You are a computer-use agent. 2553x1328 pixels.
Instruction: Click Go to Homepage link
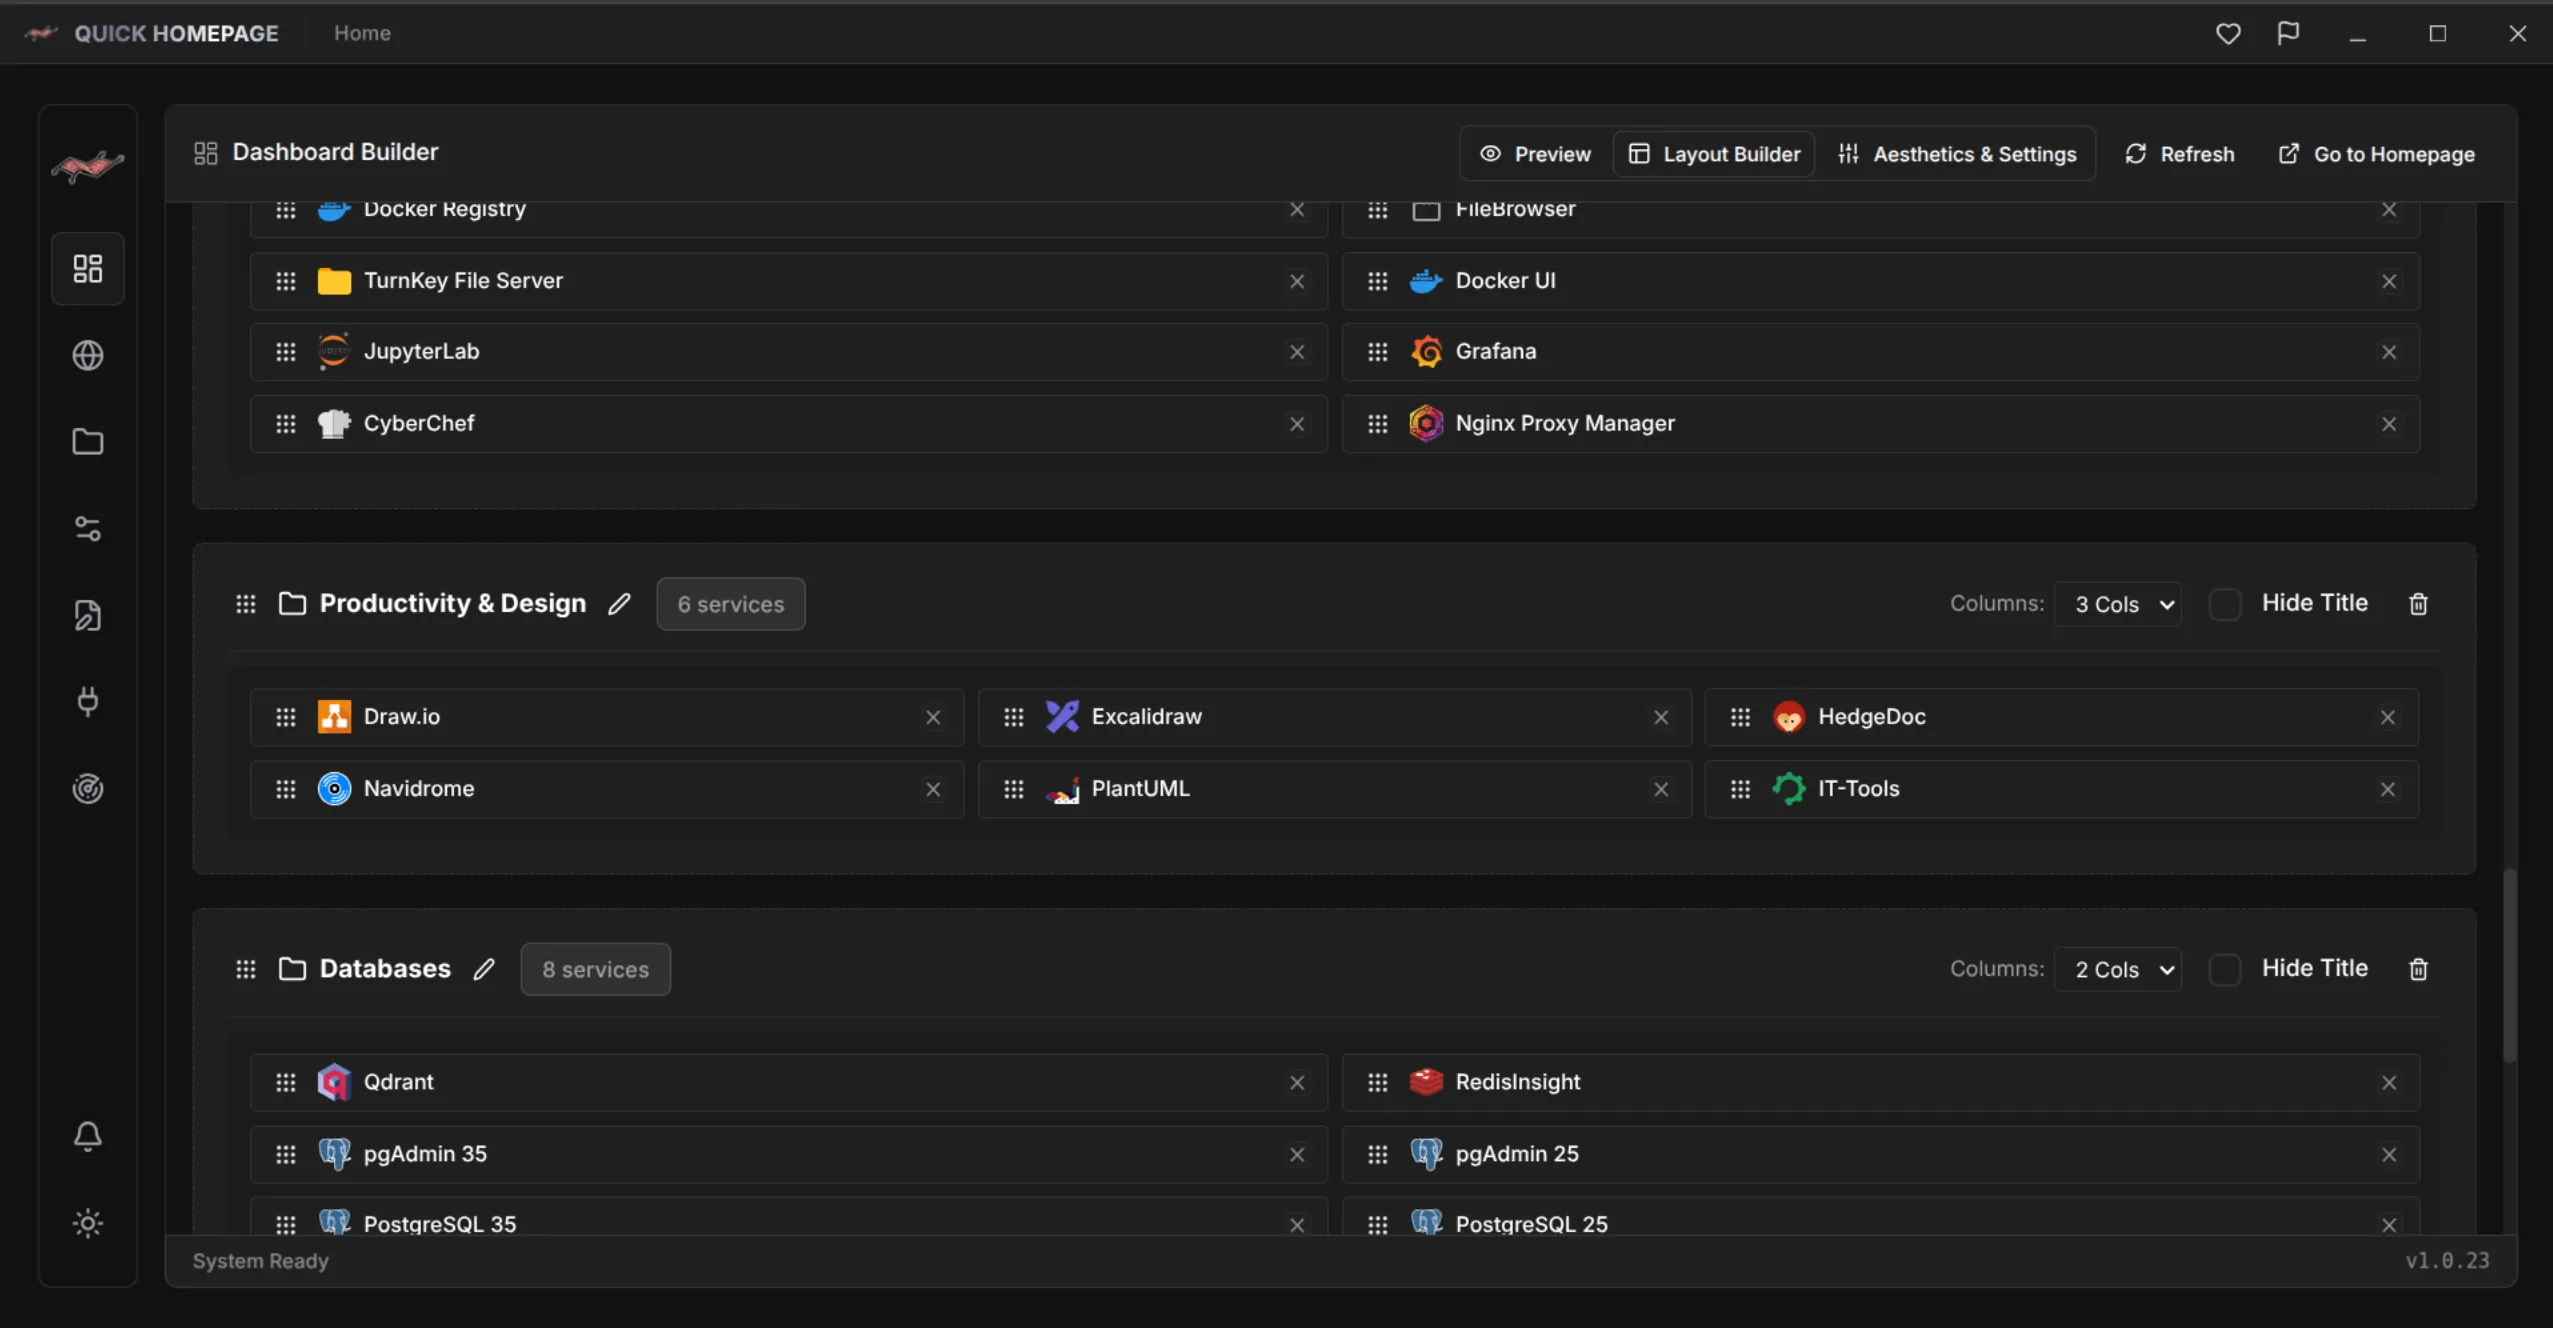pyautogui.click(x=2376, y=154)
